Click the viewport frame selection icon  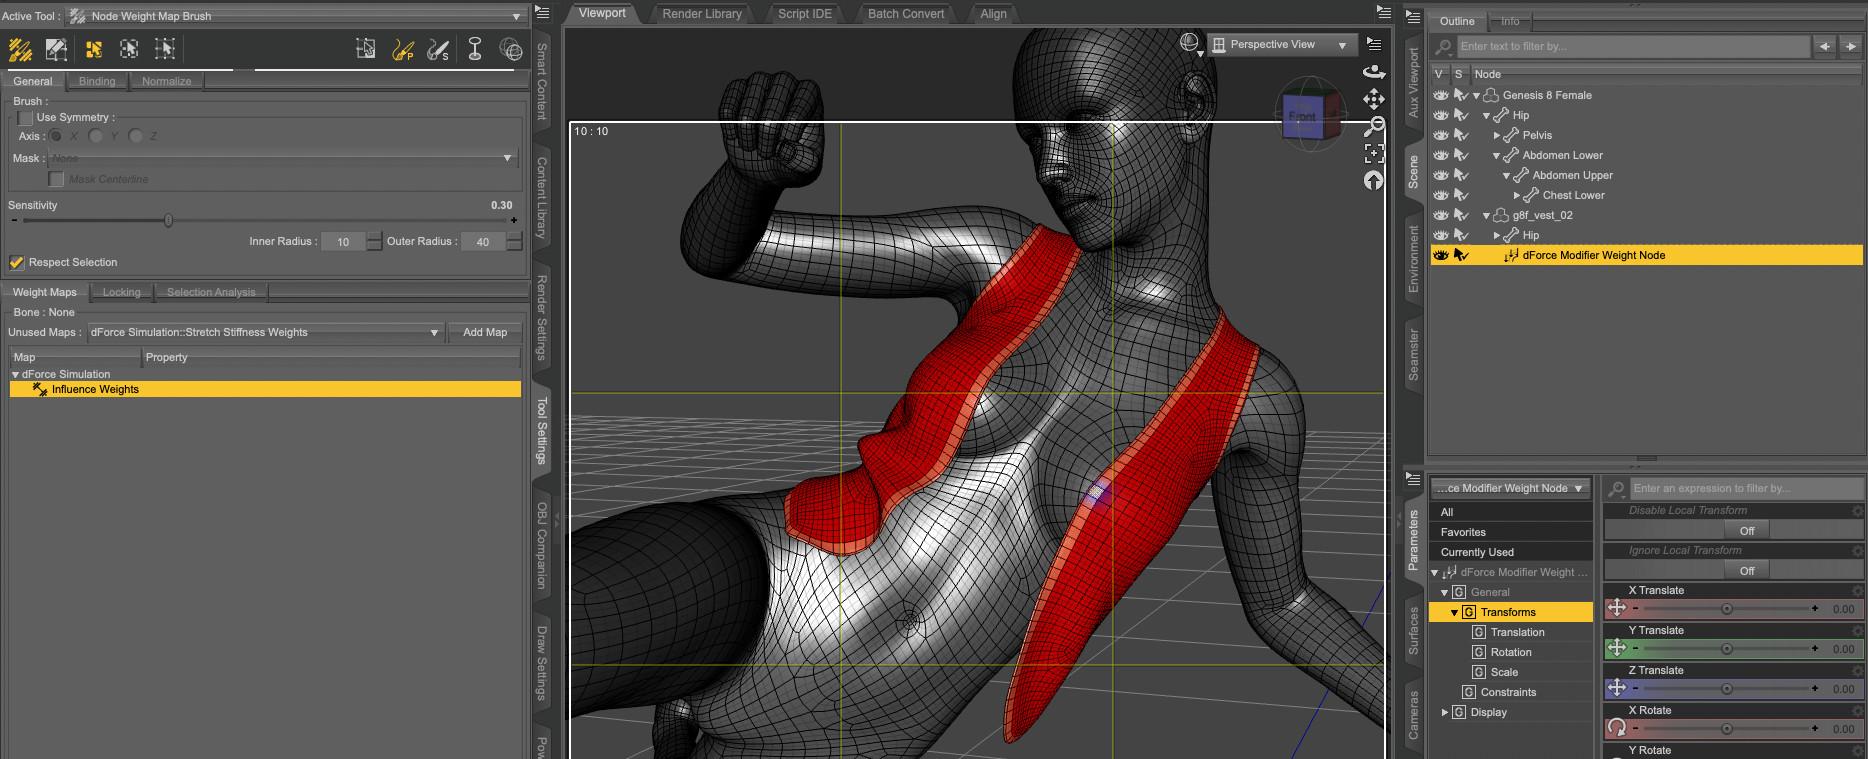pyautogui.click(x=1374, y=153)
